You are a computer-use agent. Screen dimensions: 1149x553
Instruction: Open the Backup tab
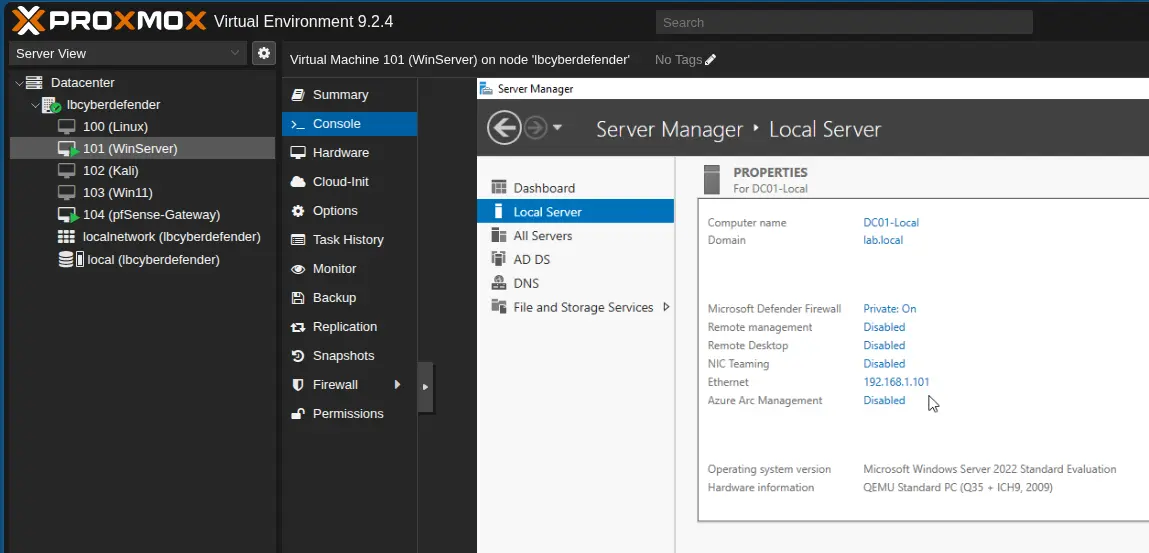point(350,297)
